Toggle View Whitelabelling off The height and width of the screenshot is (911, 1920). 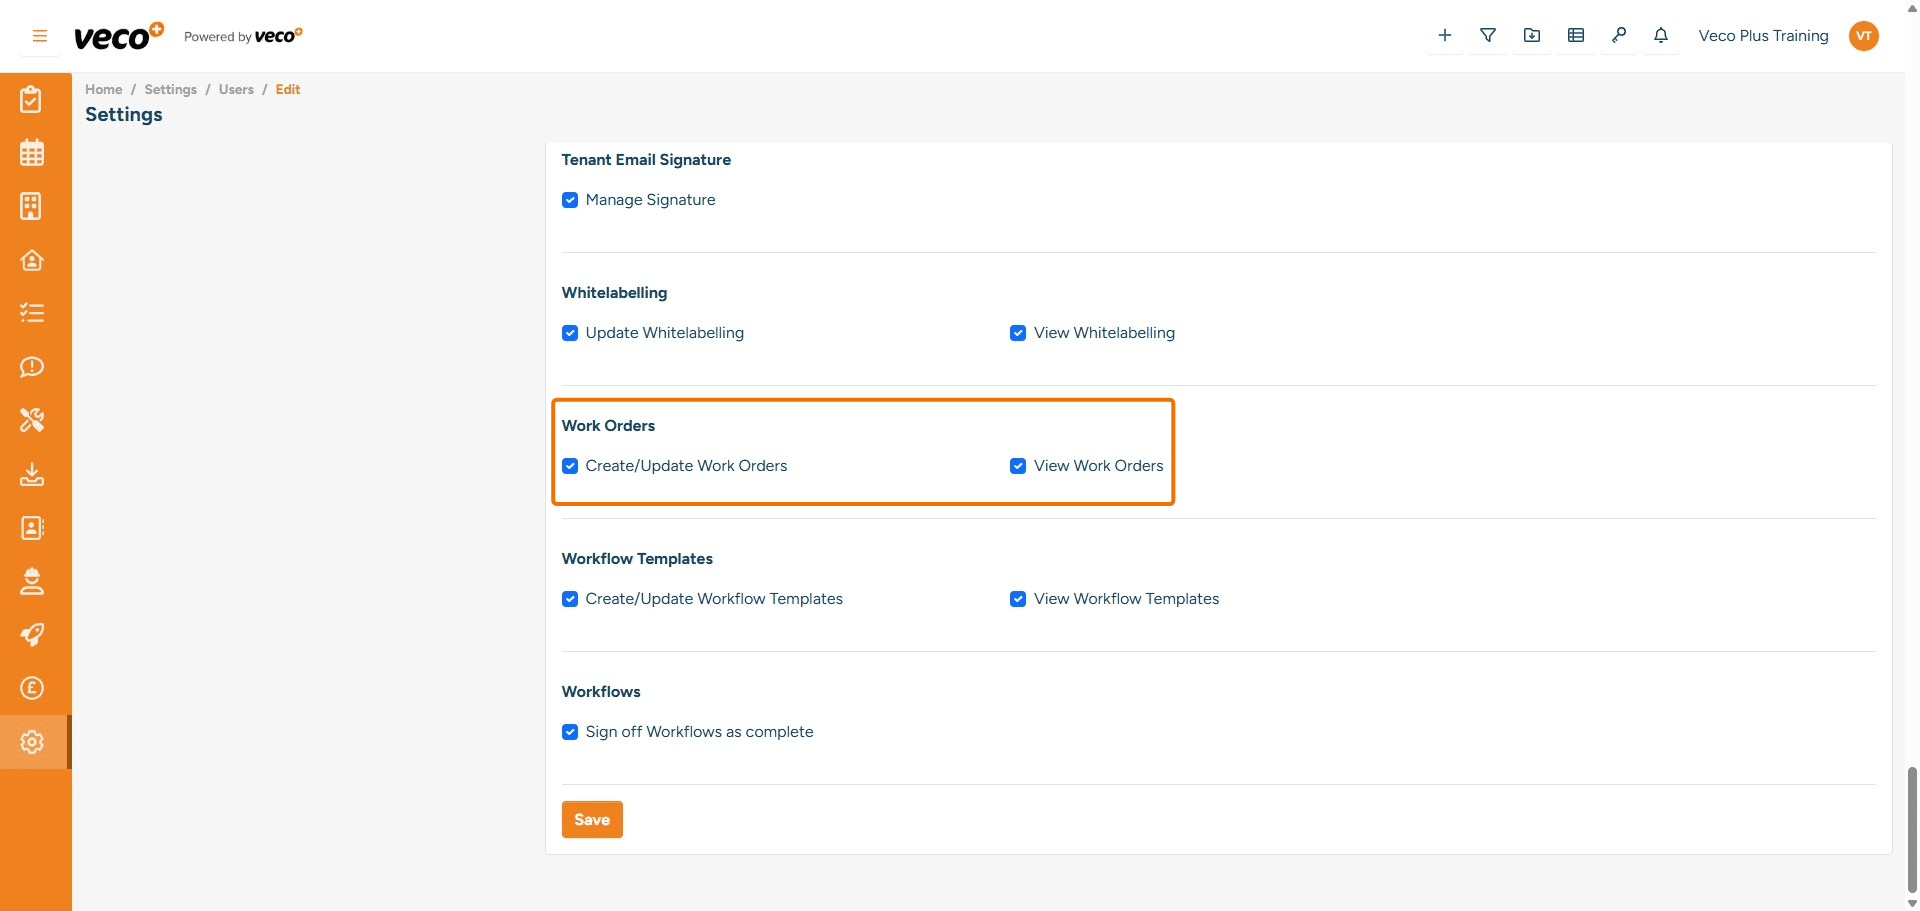(1018, 333)
